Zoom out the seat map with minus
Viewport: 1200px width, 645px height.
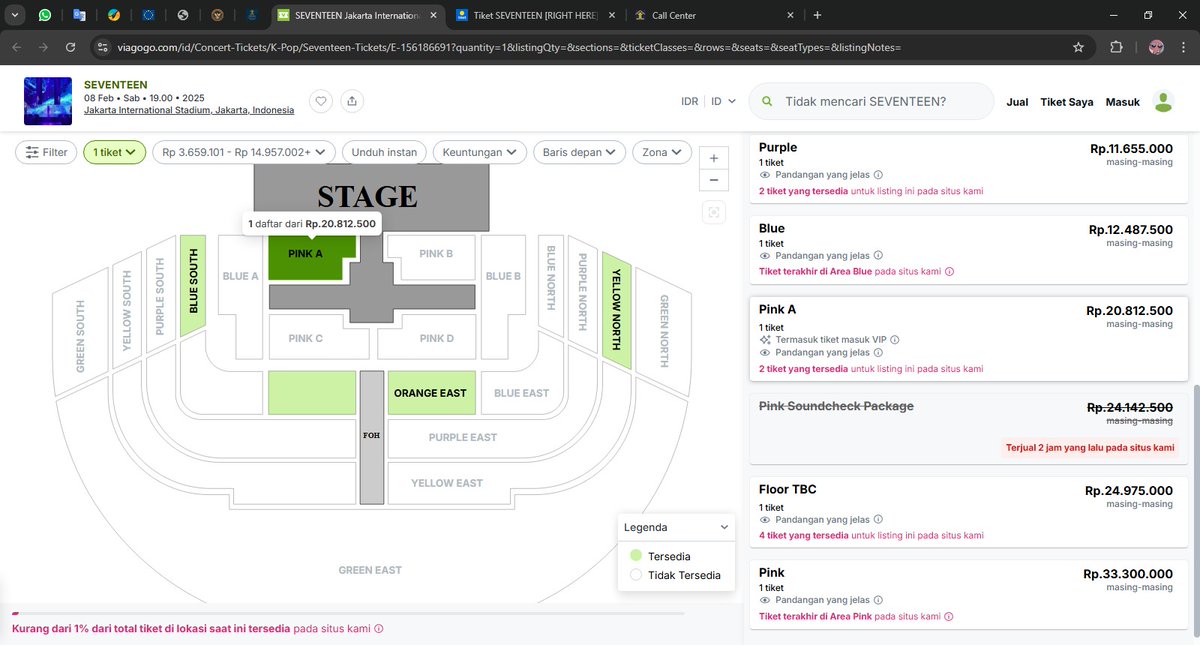point(713,180)
